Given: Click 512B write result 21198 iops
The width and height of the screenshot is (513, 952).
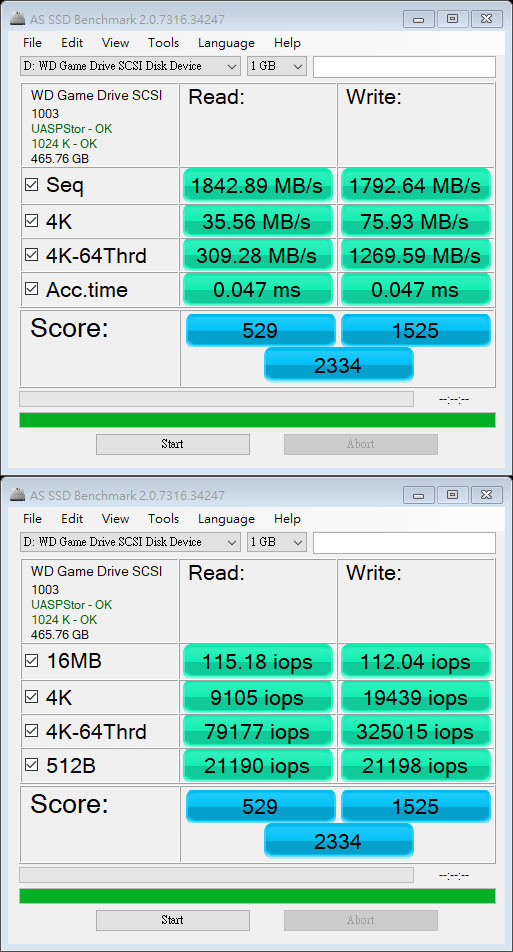Looking at the screenshot, I should pyautogui.click(x=415, y=765).
